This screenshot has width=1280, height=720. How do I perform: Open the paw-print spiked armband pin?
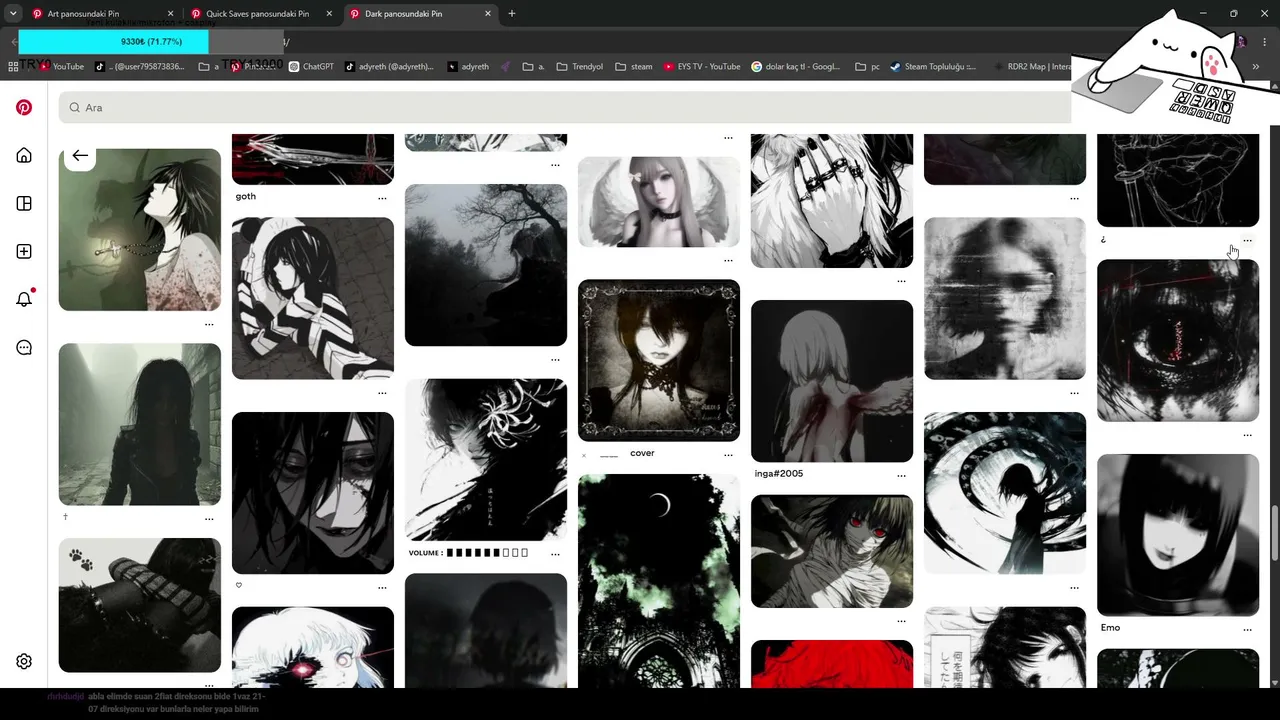click(x=140, y=605)
